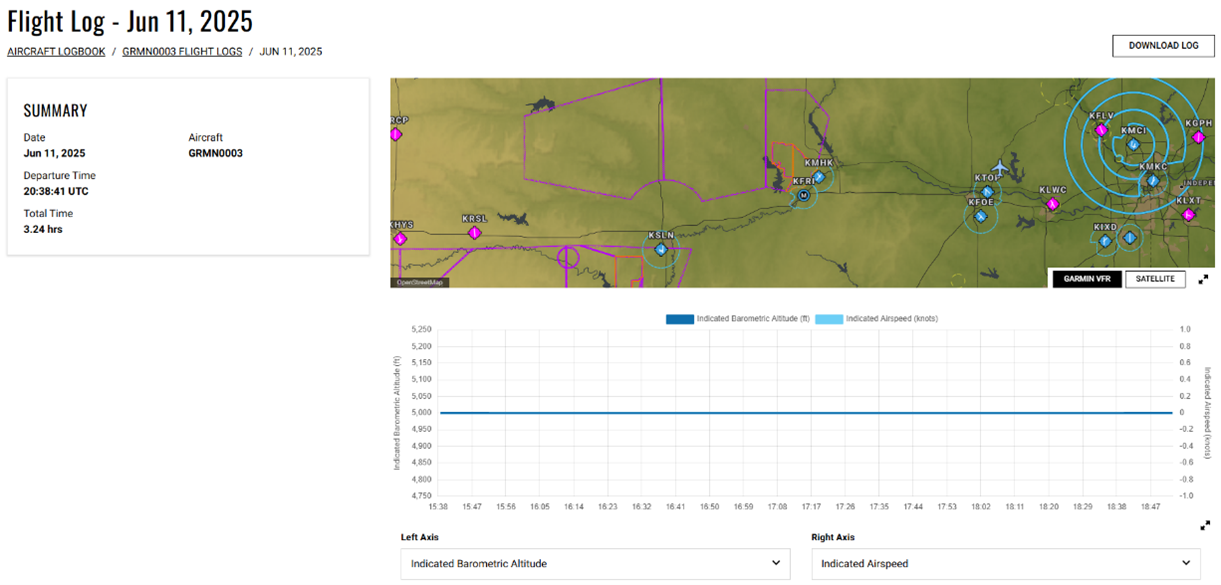Toggle Indicated Airspeed legend series
Image resolution: width=1221 pixels, height=585 pixels.
click(877, 319)
